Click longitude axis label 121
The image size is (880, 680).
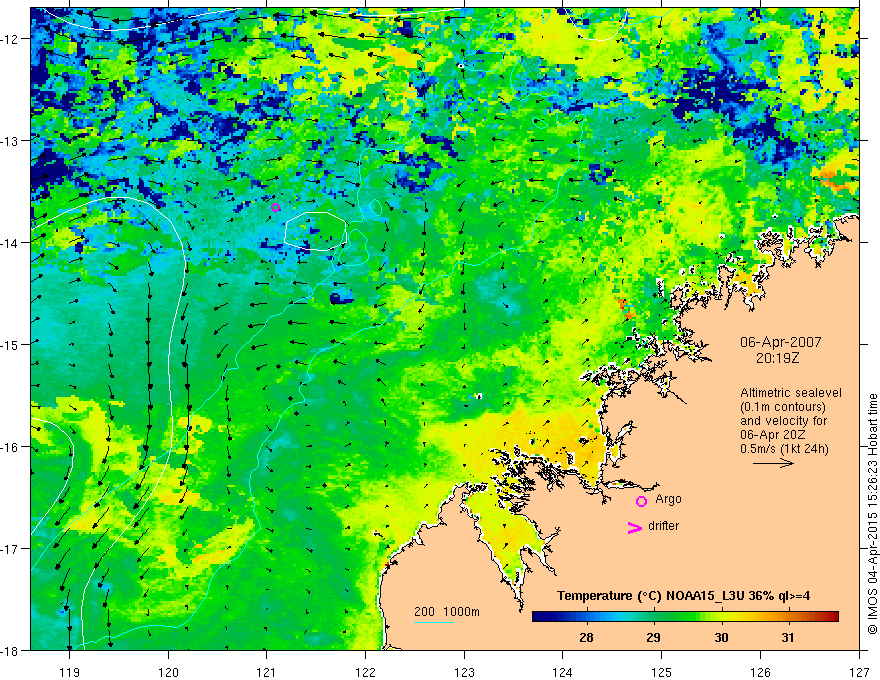click(267, 672)
